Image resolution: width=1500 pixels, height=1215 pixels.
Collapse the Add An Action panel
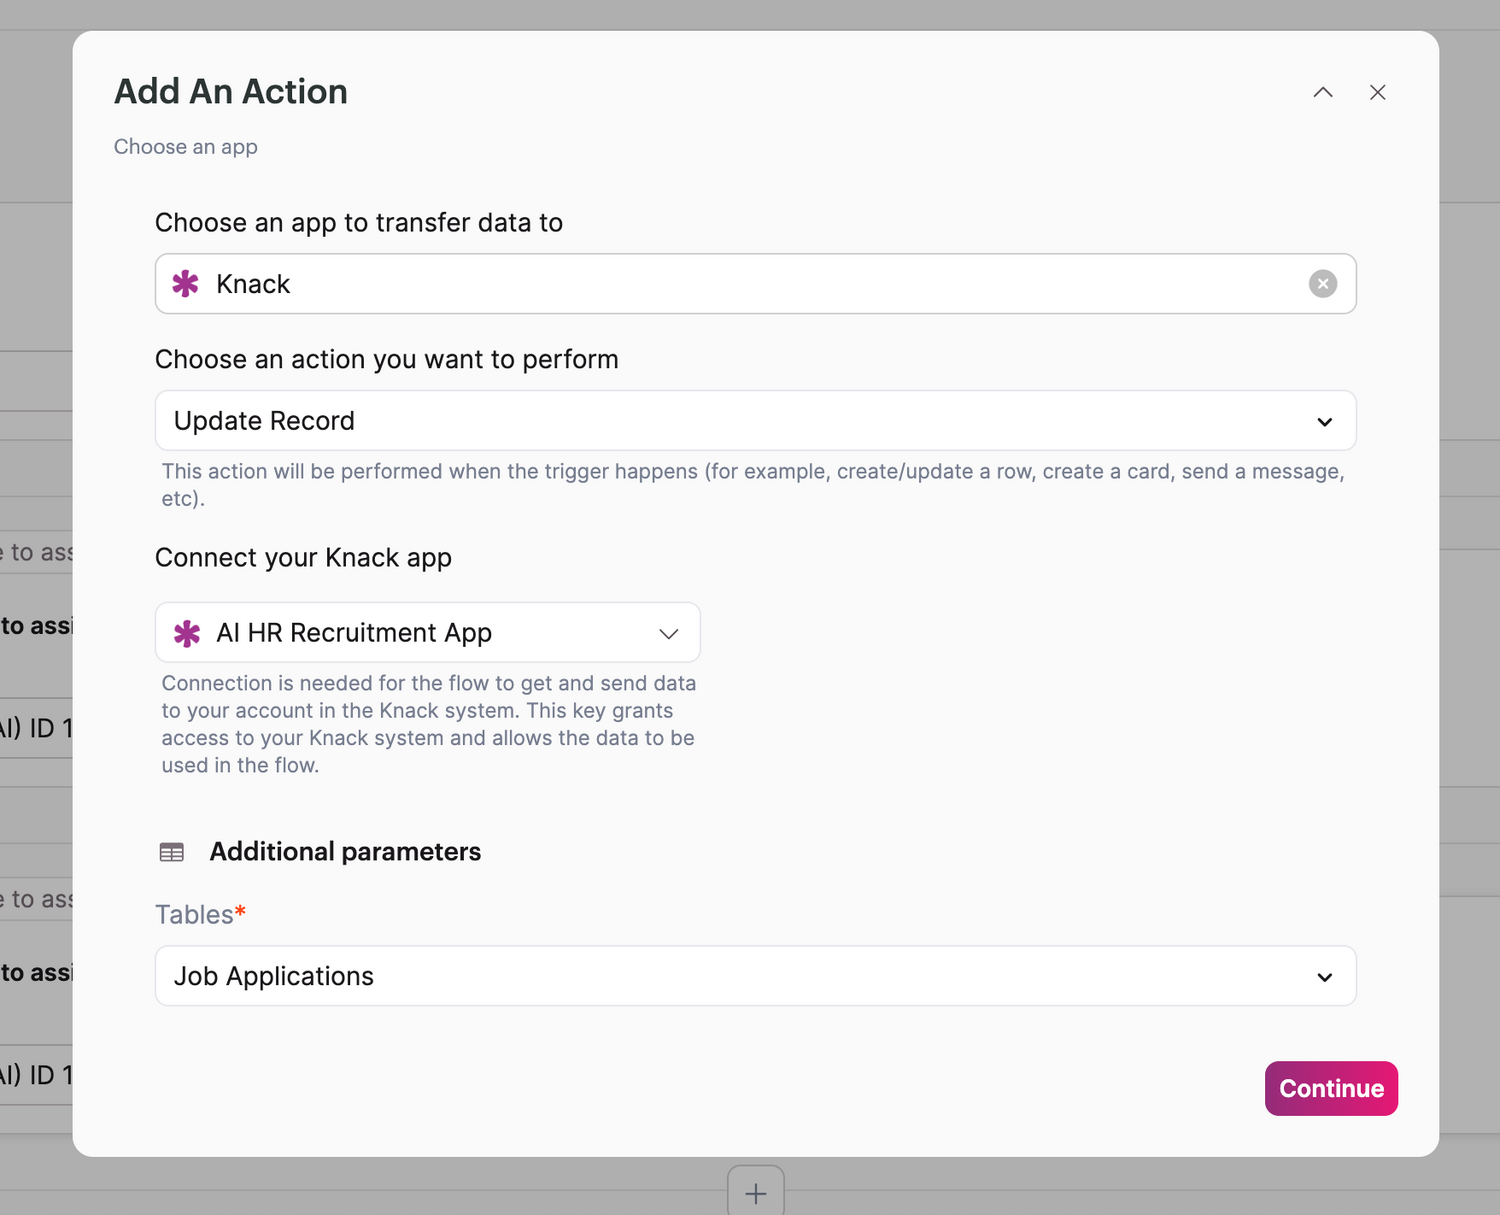point(1323,92)
